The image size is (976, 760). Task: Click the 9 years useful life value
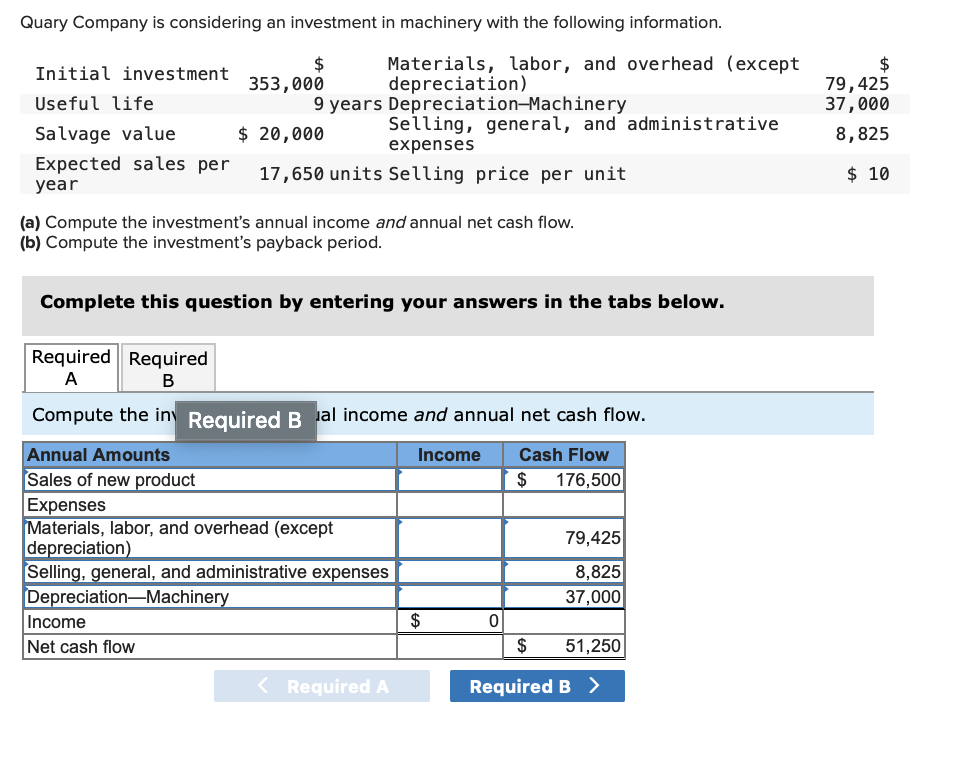coord(348,103)
